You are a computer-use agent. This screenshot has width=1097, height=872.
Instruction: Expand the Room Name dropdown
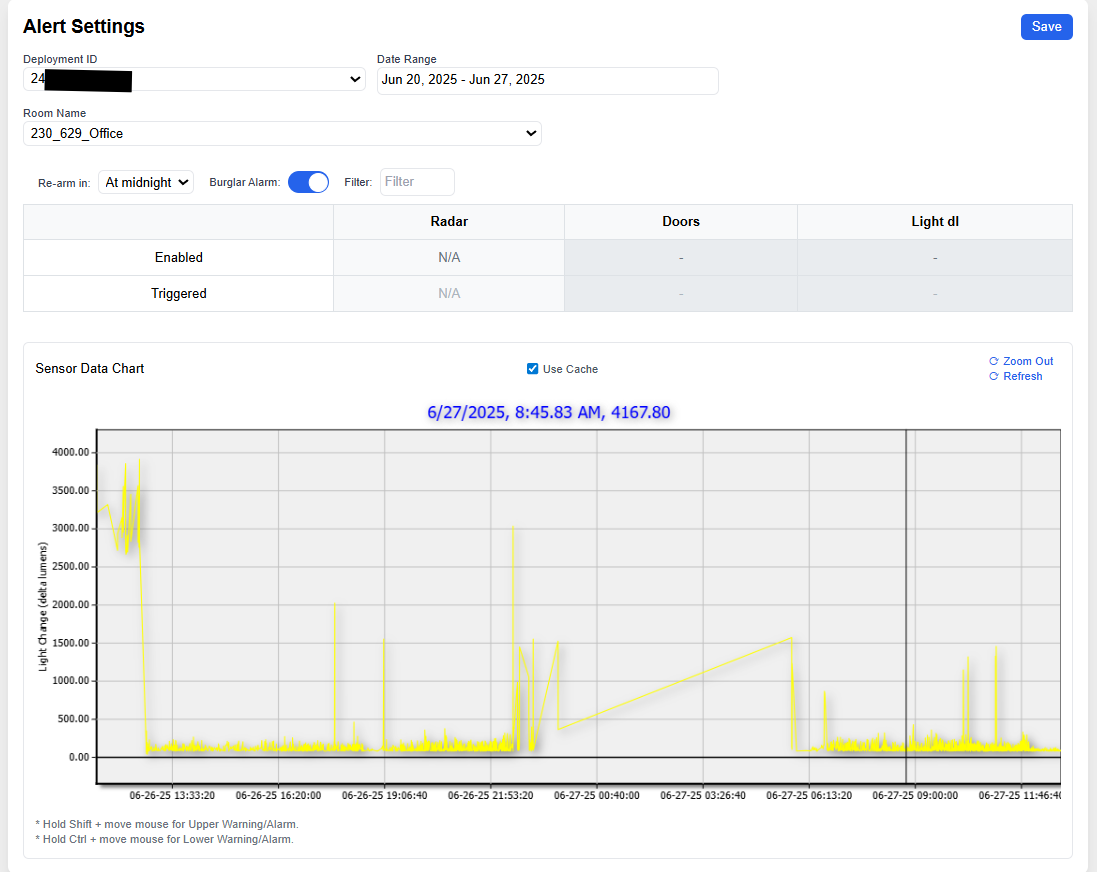(282, 133)
